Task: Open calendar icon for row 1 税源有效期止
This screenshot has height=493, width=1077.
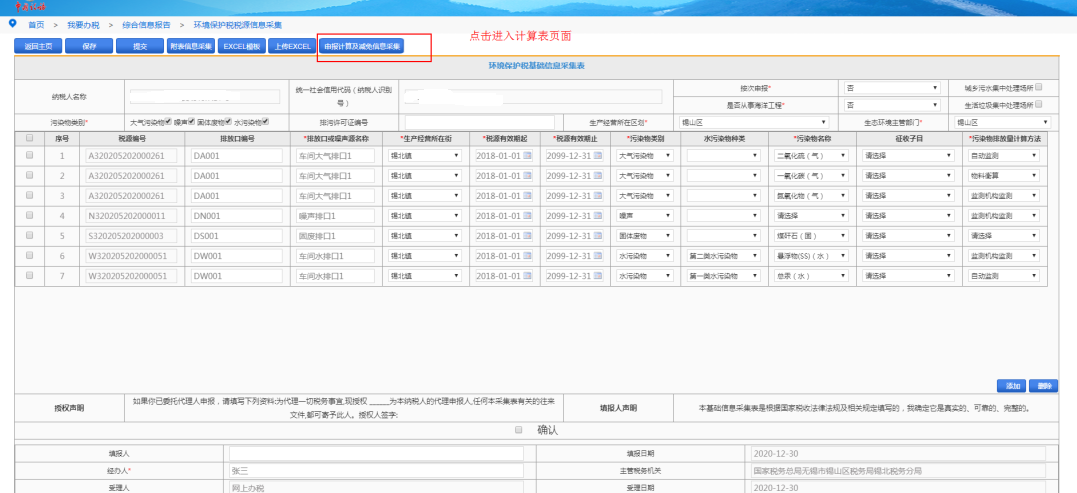Action: (x=596, y=156)
